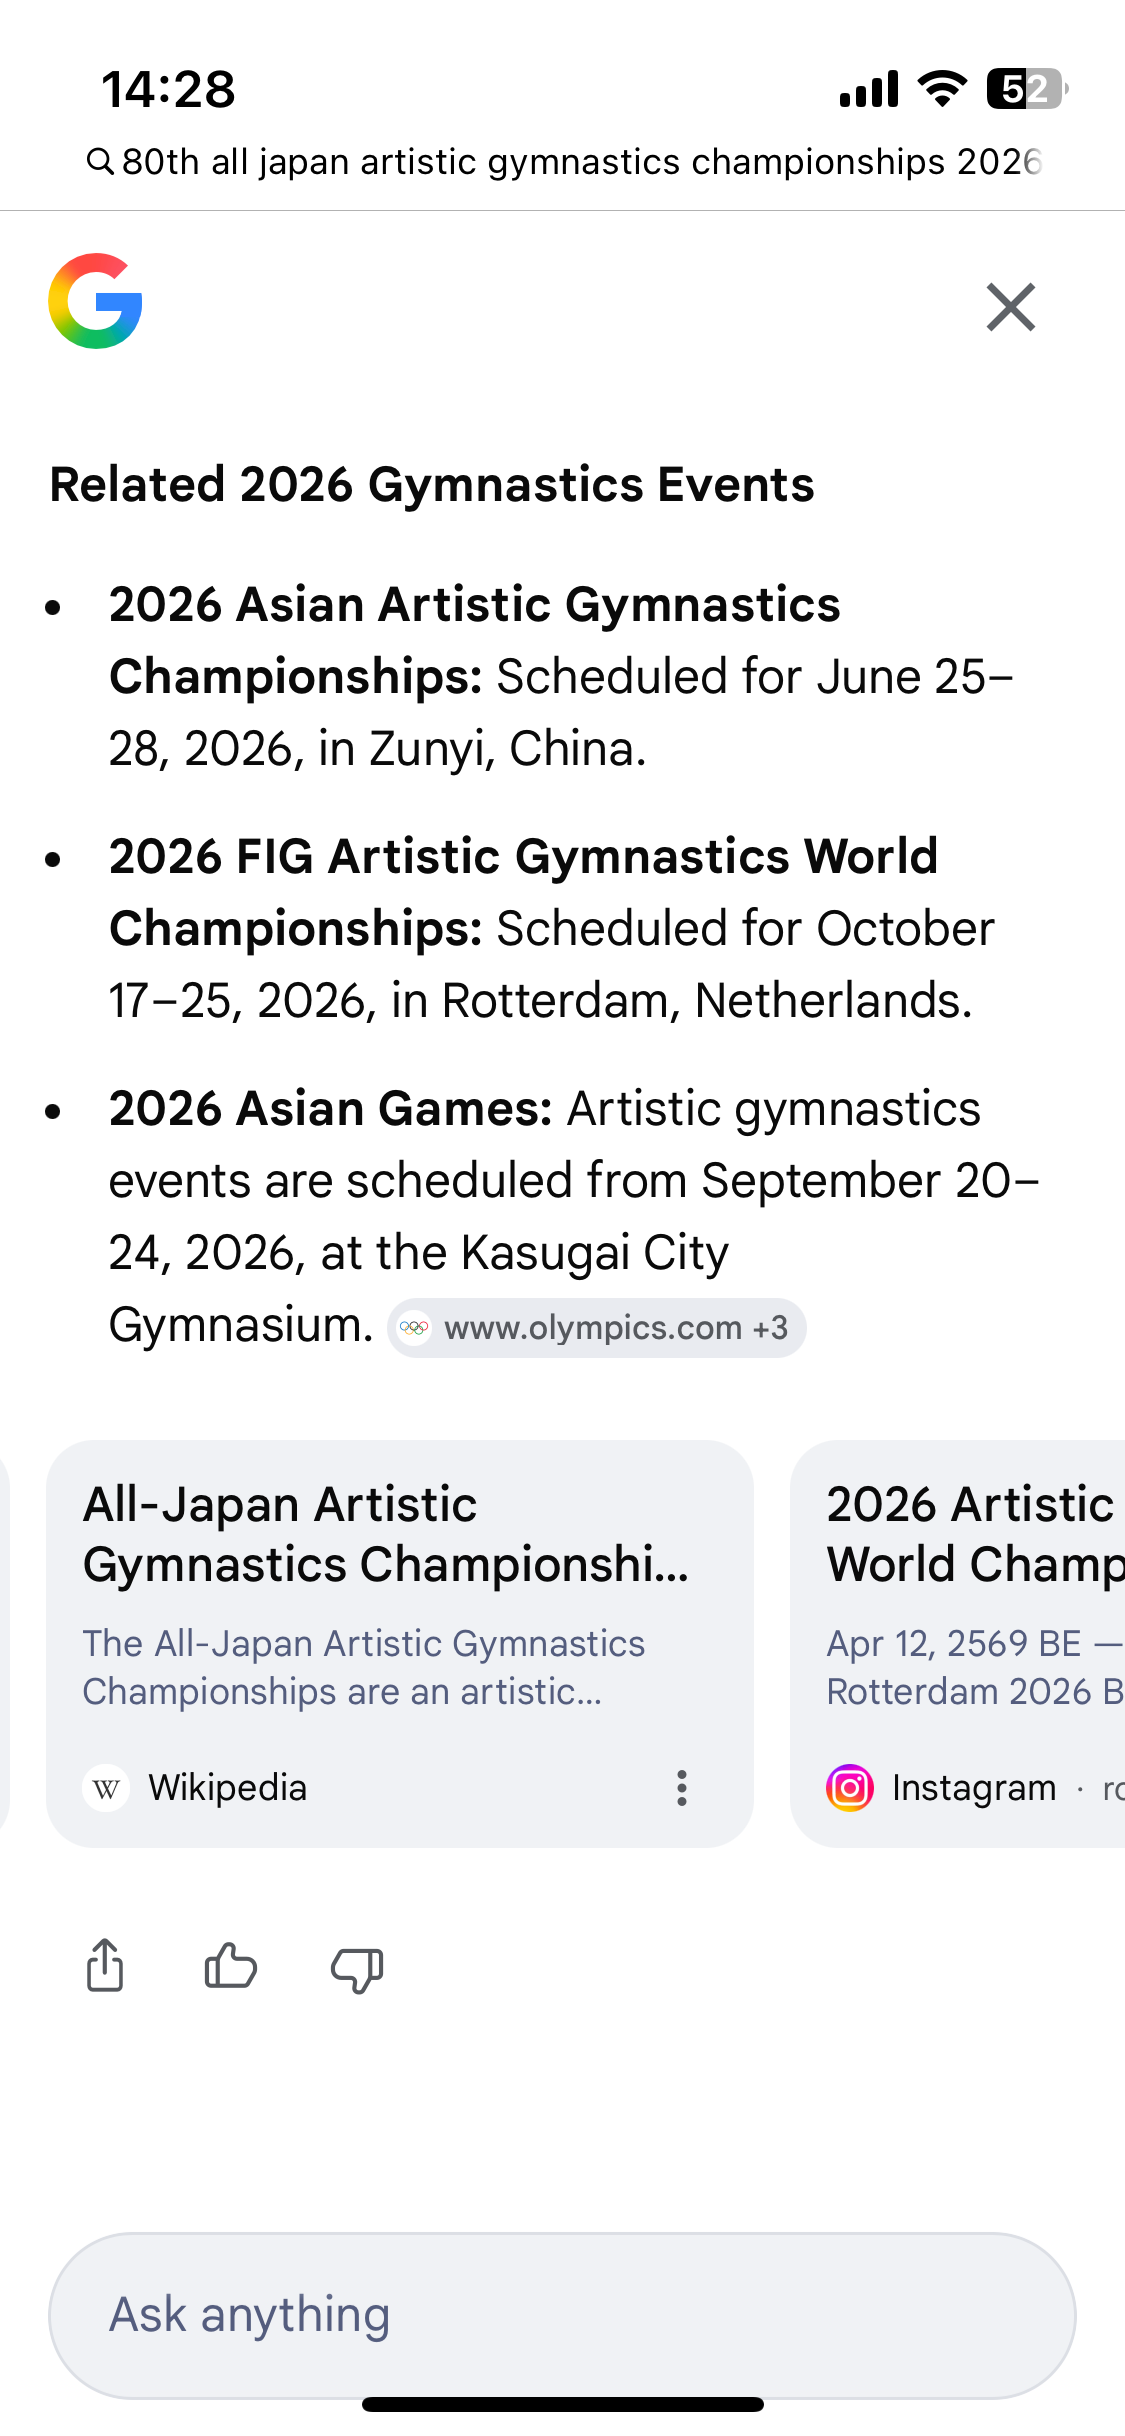Screen dimensions: 1125x2436
Task: Tap the Google logo icon
Action: (95, 301)
